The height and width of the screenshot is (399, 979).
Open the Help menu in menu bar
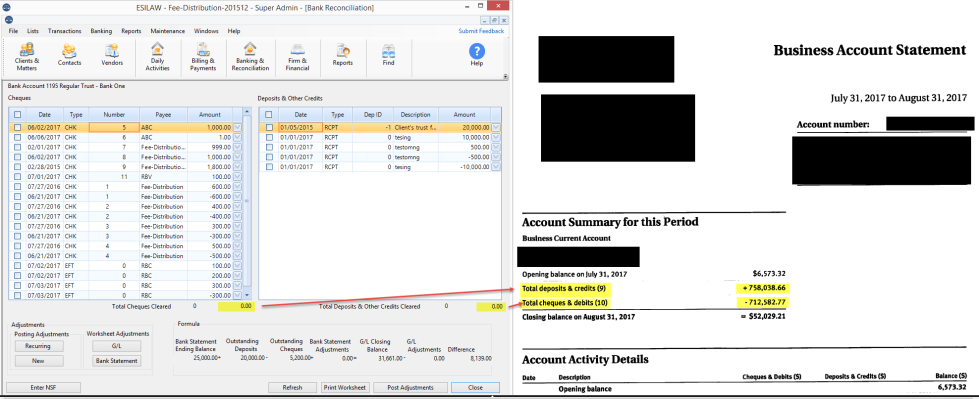234,31
